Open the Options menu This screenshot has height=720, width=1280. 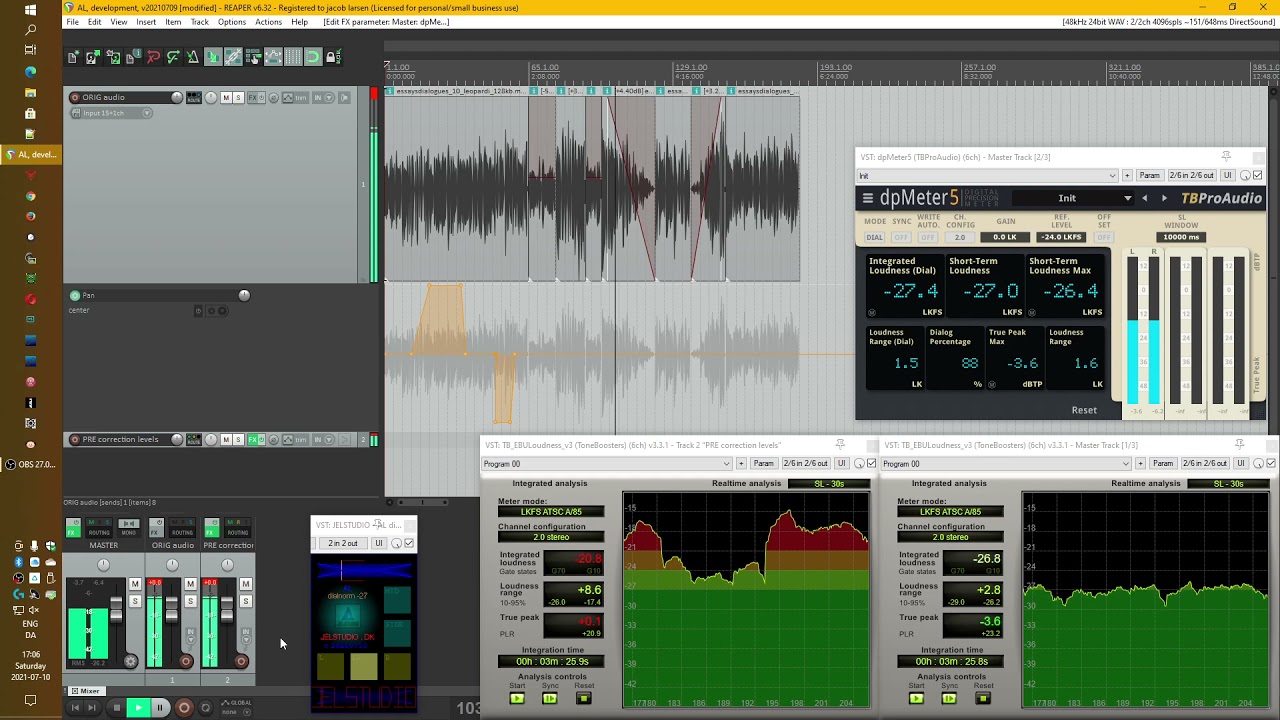tap(232, 22)
